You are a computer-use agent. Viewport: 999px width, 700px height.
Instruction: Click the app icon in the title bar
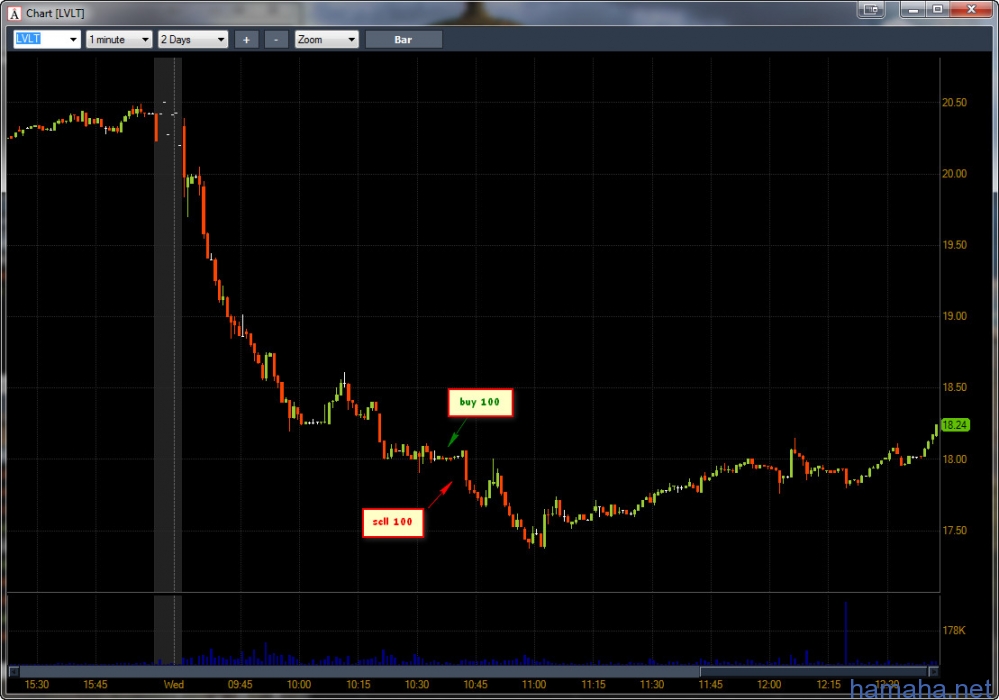[x=14, y=13]
